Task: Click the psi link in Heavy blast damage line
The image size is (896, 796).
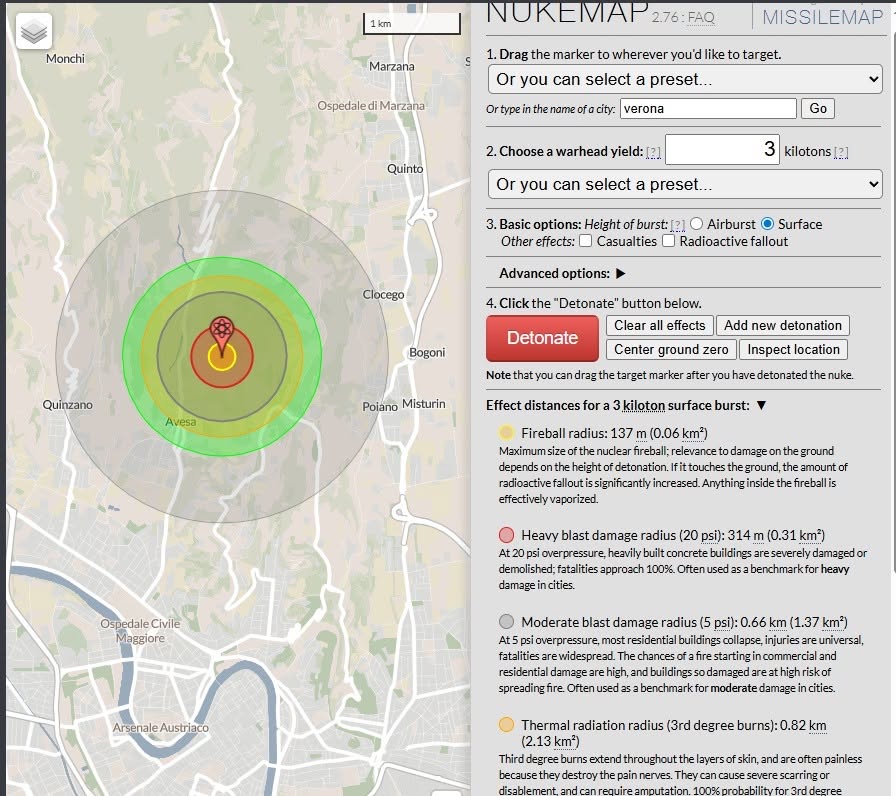Action: (x=709, y=535)
